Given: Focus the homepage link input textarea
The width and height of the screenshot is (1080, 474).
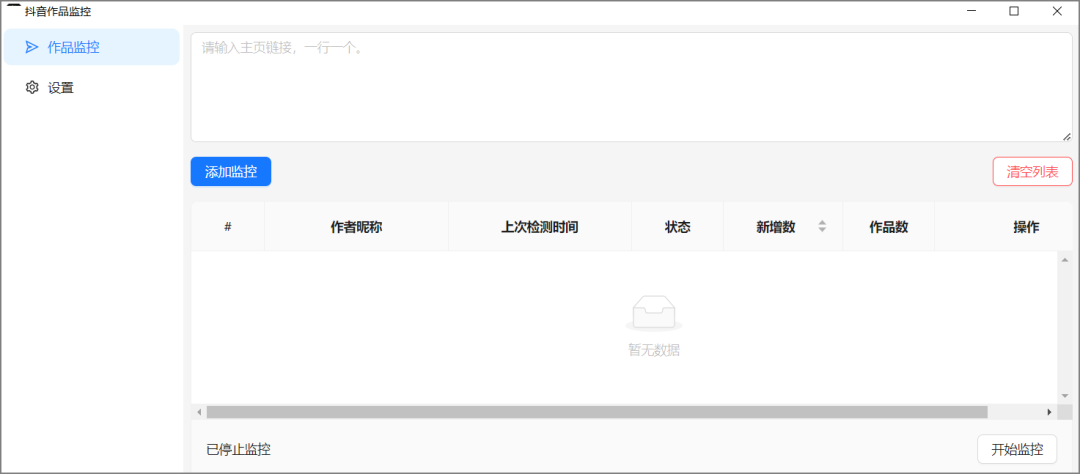Looking at the screenshot, I should click(x=630, y=87).
